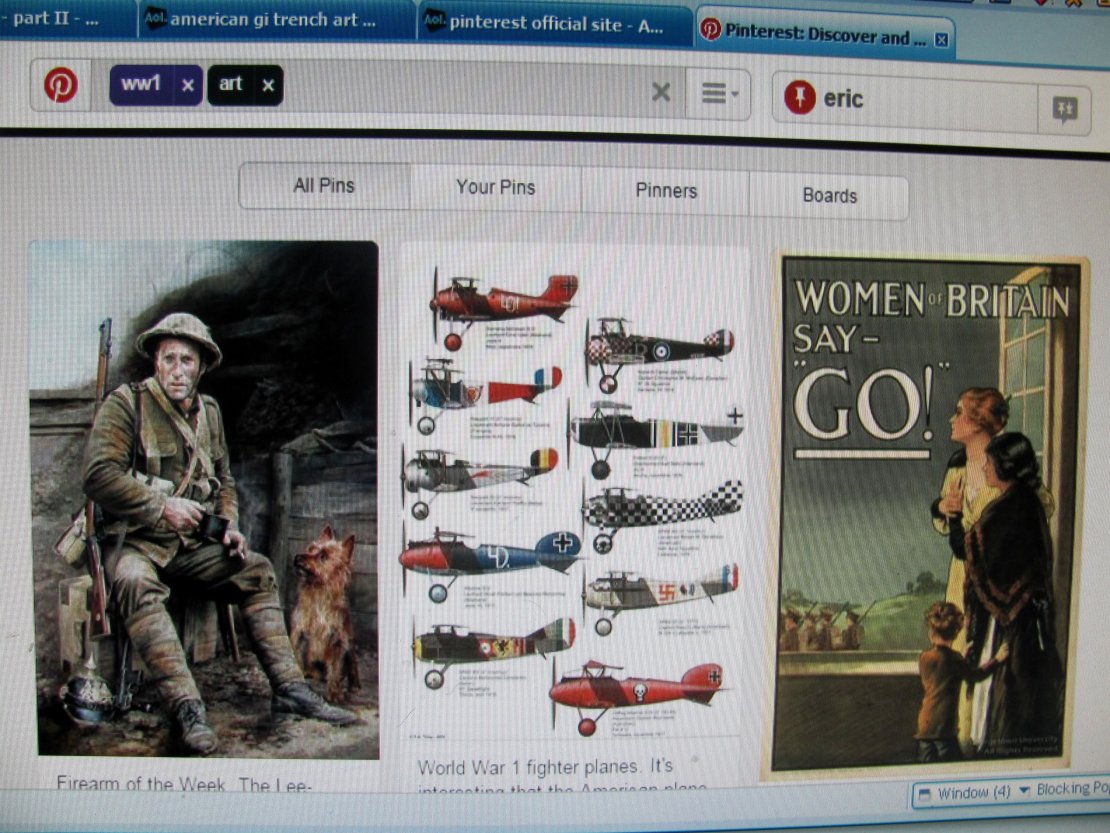
Task: Switch to the Boards tab
Action: (x=830, y=195)
